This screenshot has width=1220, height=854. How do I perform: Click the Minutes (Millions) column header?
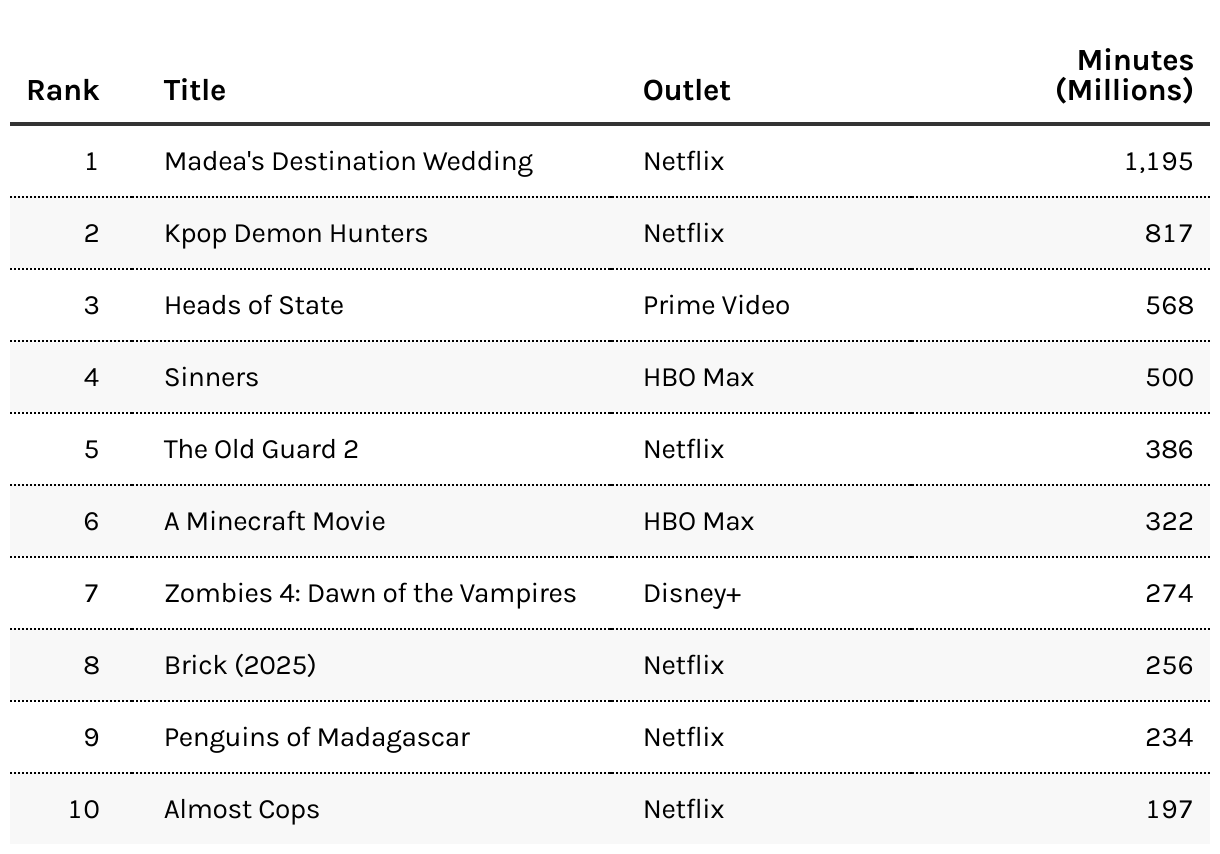point(1125,75)
